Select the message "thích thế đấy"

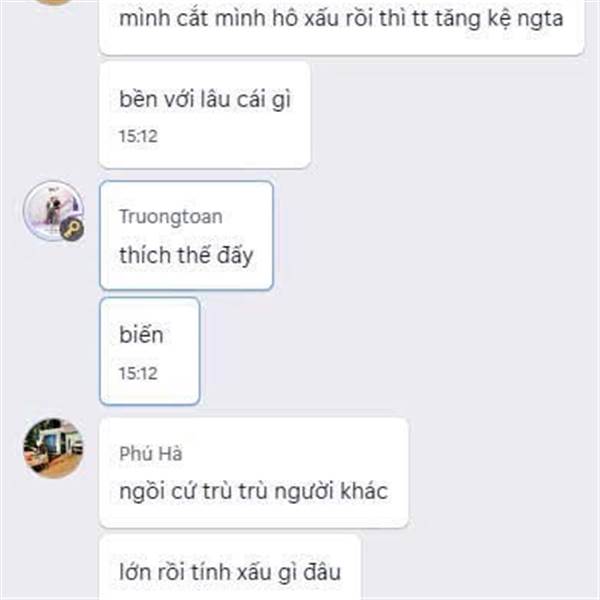tap(186, 235)
